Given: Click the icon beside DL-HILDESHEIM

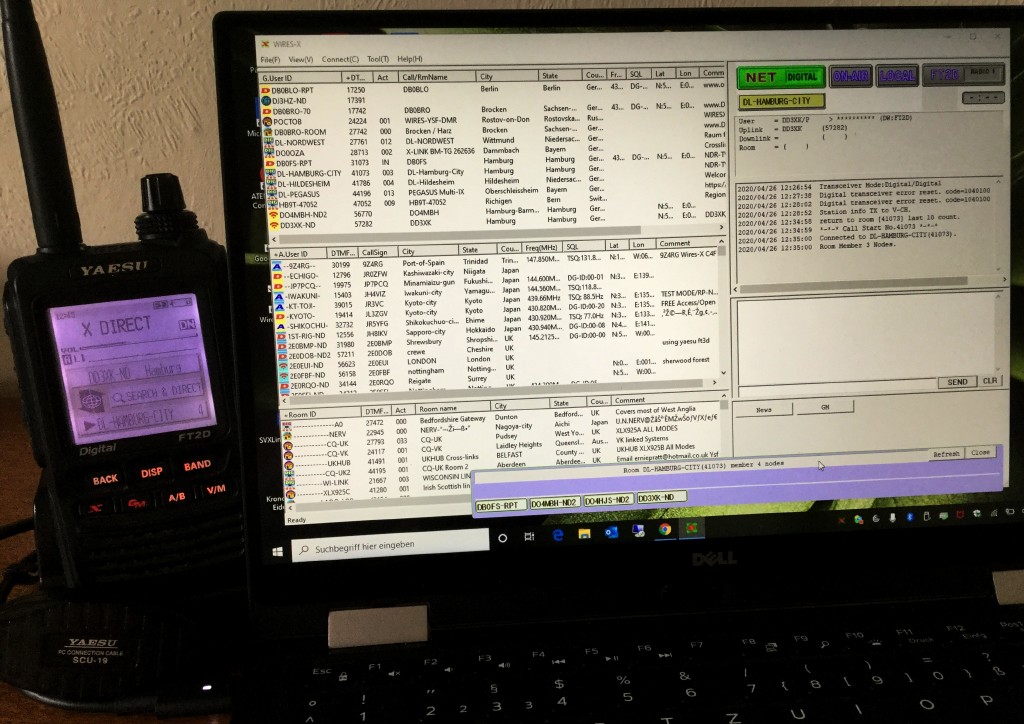Looking at the screenshot, I should pos(271,183).
